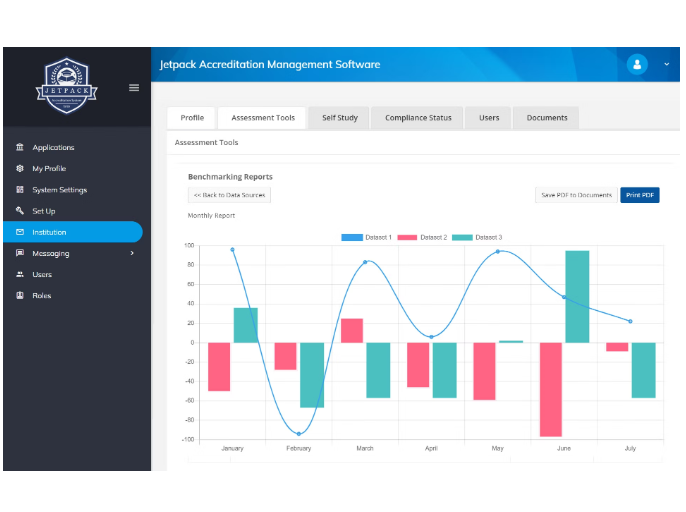Click the Users people icon

tap(20, 274)
